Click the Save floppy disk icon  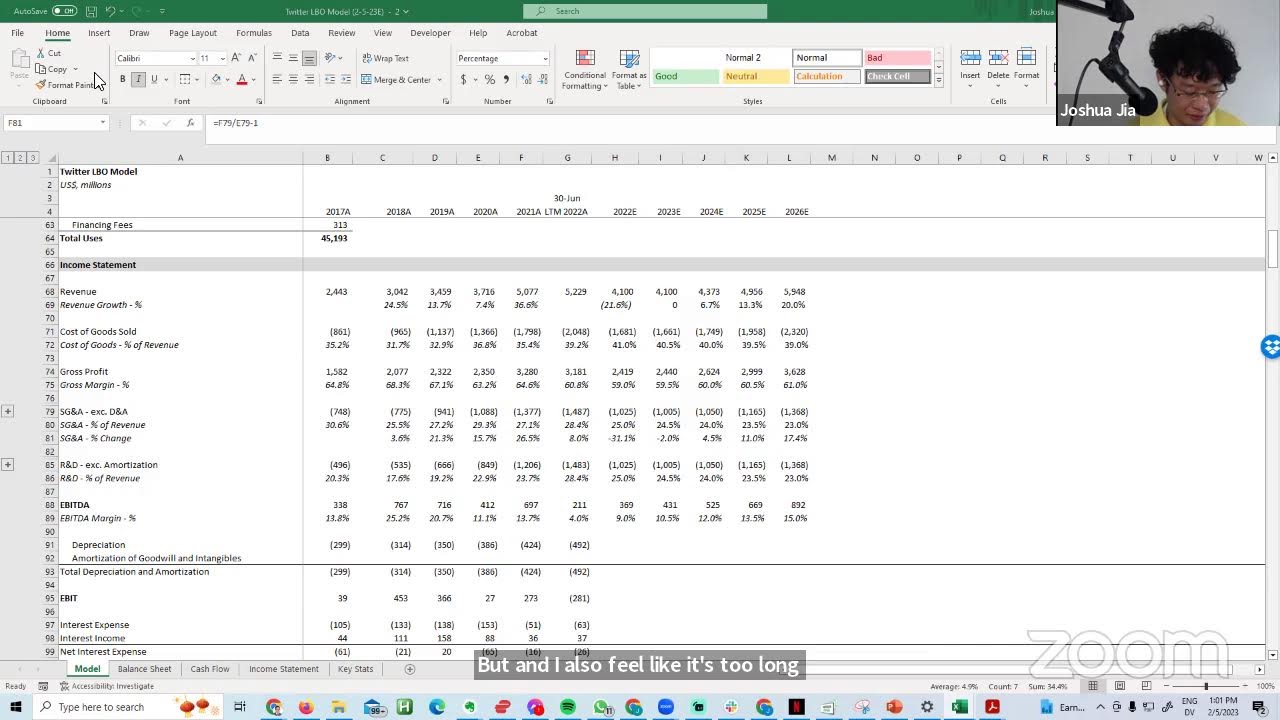(x=91, y=11)
